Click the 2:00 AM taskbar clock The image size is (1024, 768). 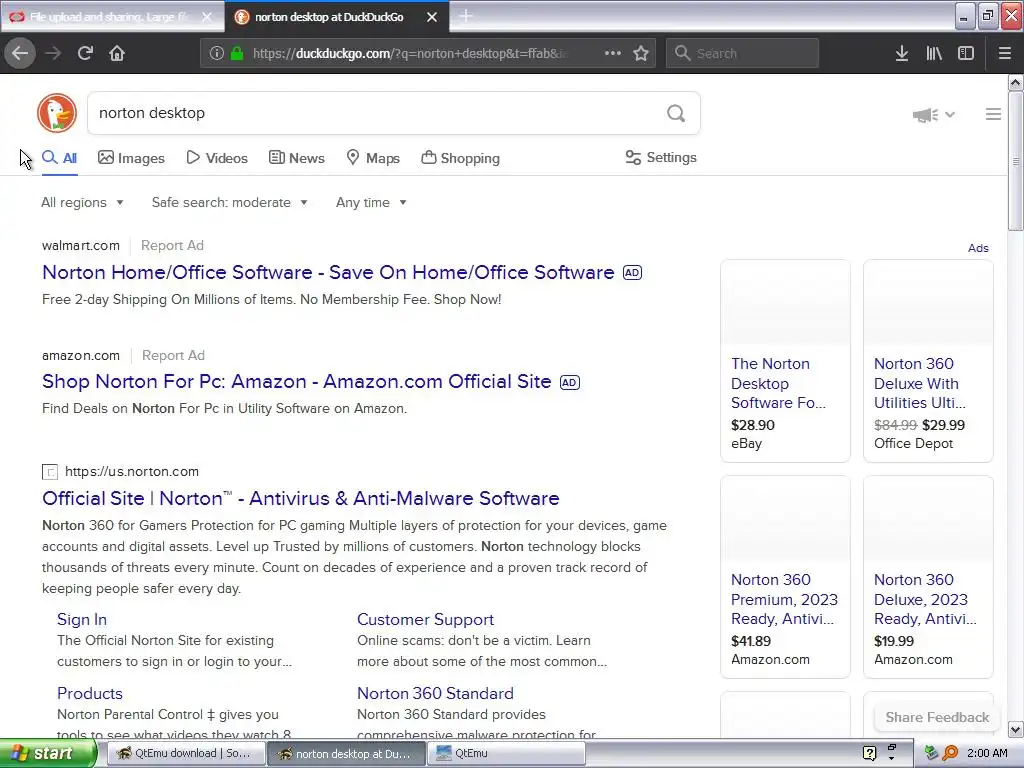[987, 753]
